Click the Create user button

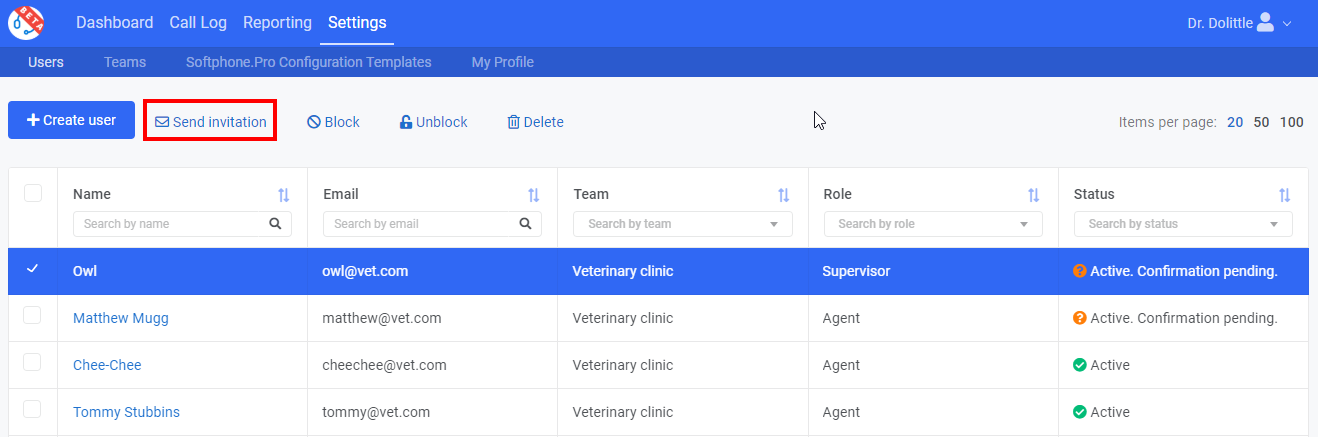[71, 120]
